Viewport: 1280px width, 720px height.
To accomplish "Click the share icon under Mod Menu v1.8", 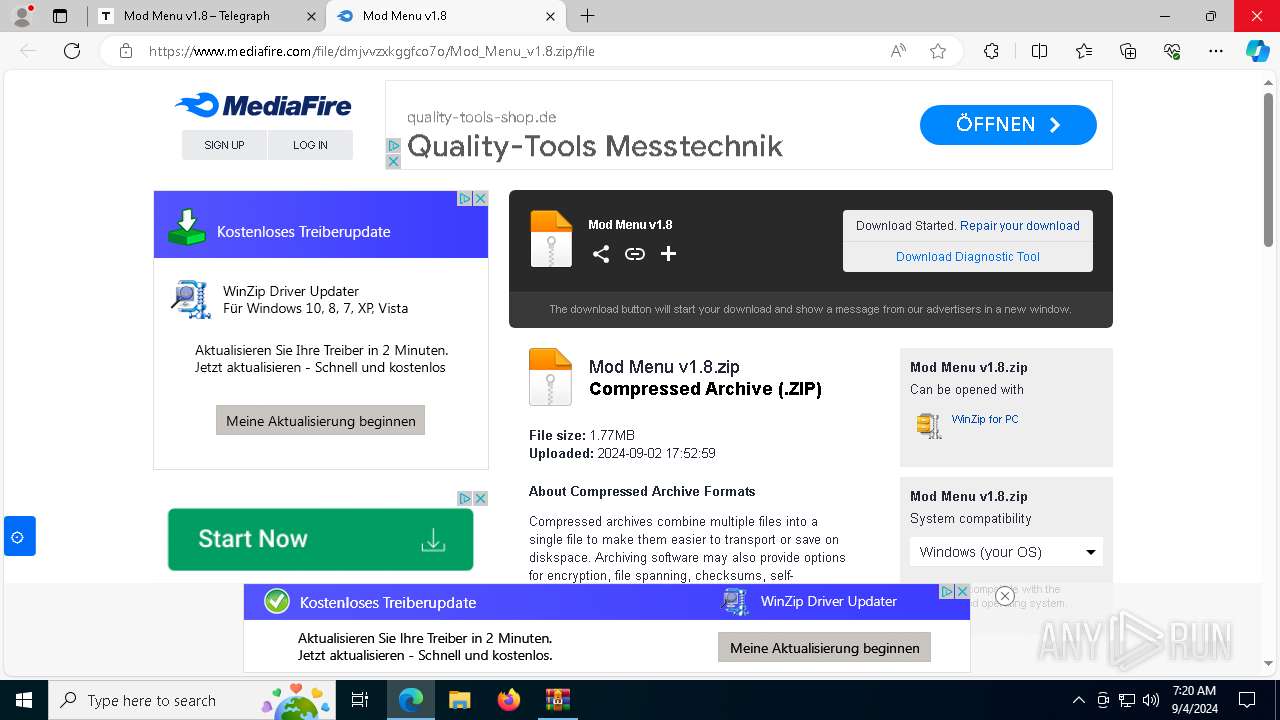I will pyautogui.click(x=601, y=254).
